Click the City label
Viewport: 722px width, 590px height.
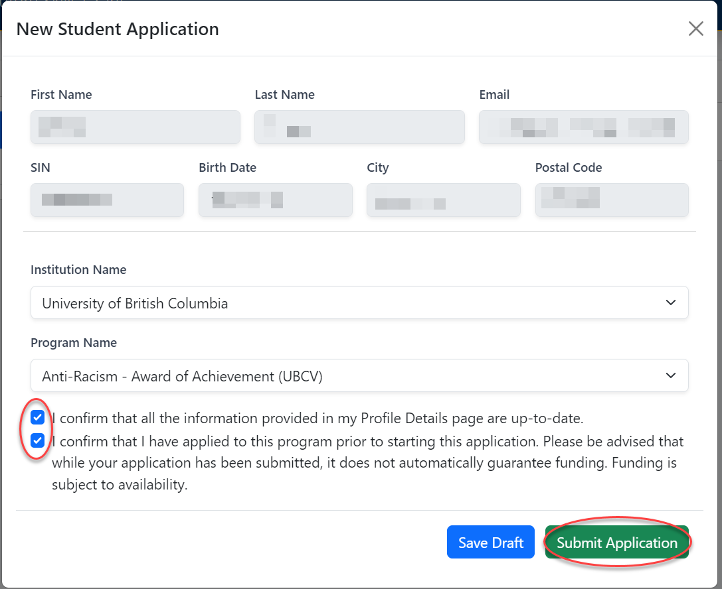point(378,168)
